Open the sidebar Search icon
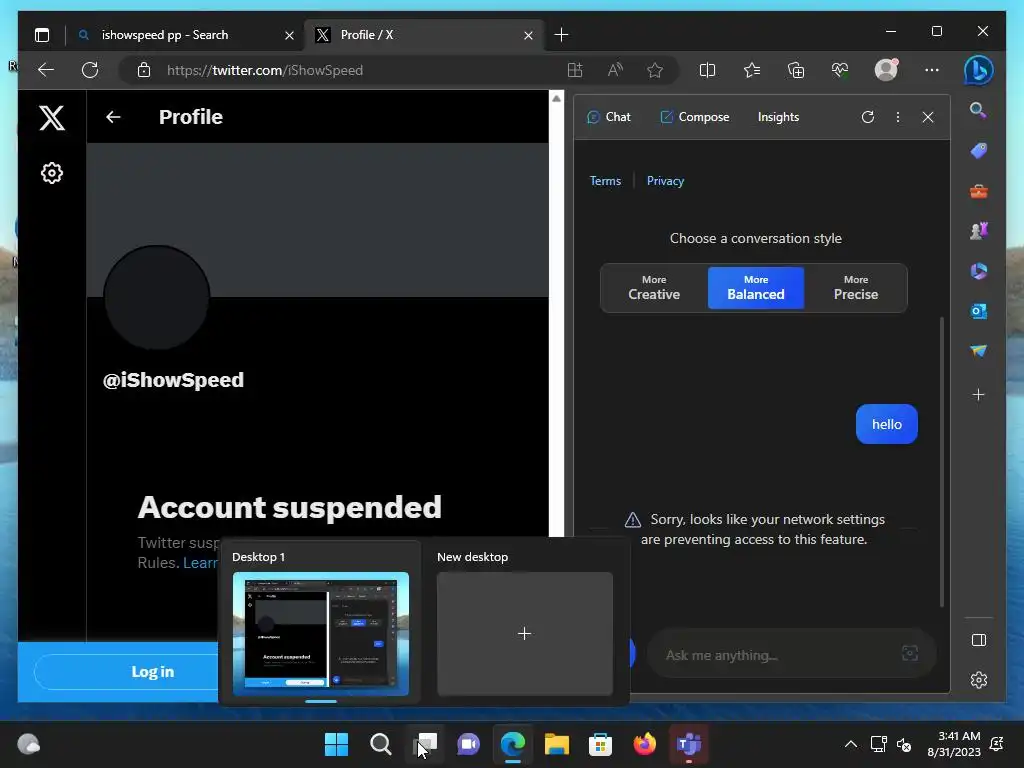 click(978, 110)
